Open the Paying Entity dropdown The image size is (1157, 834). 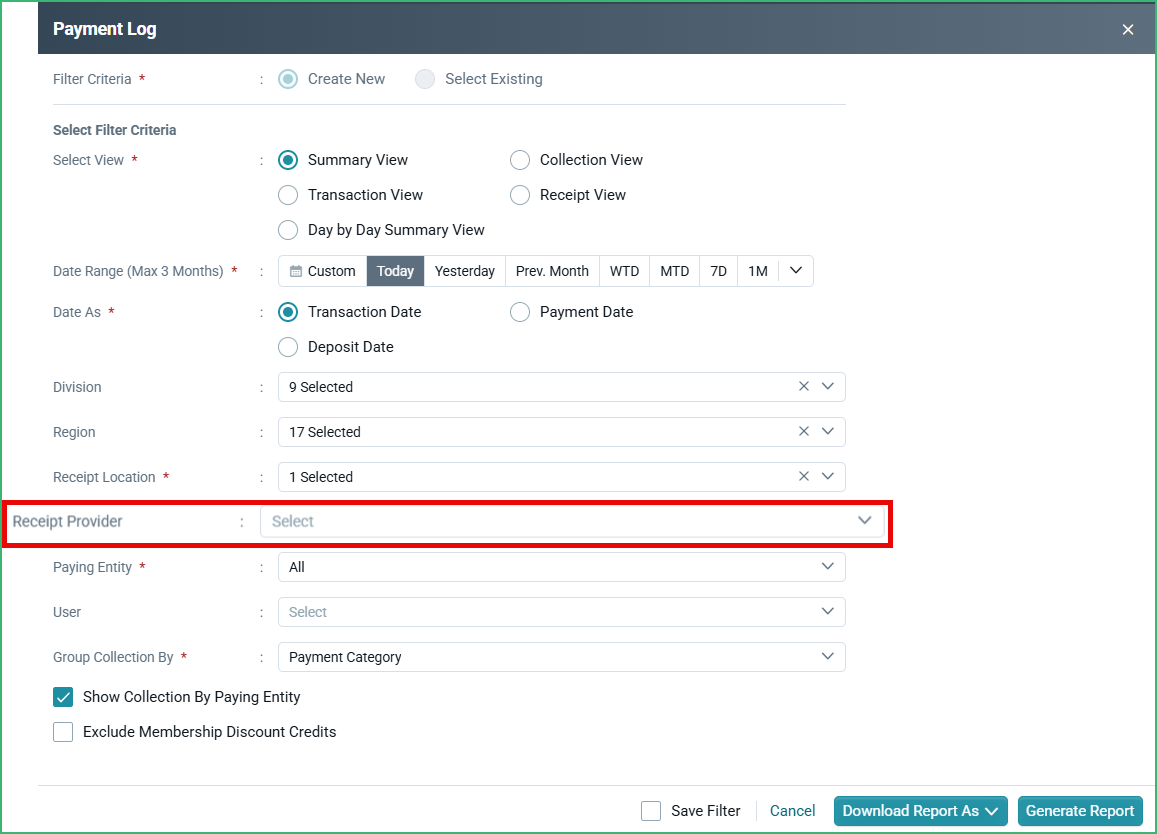562,567
